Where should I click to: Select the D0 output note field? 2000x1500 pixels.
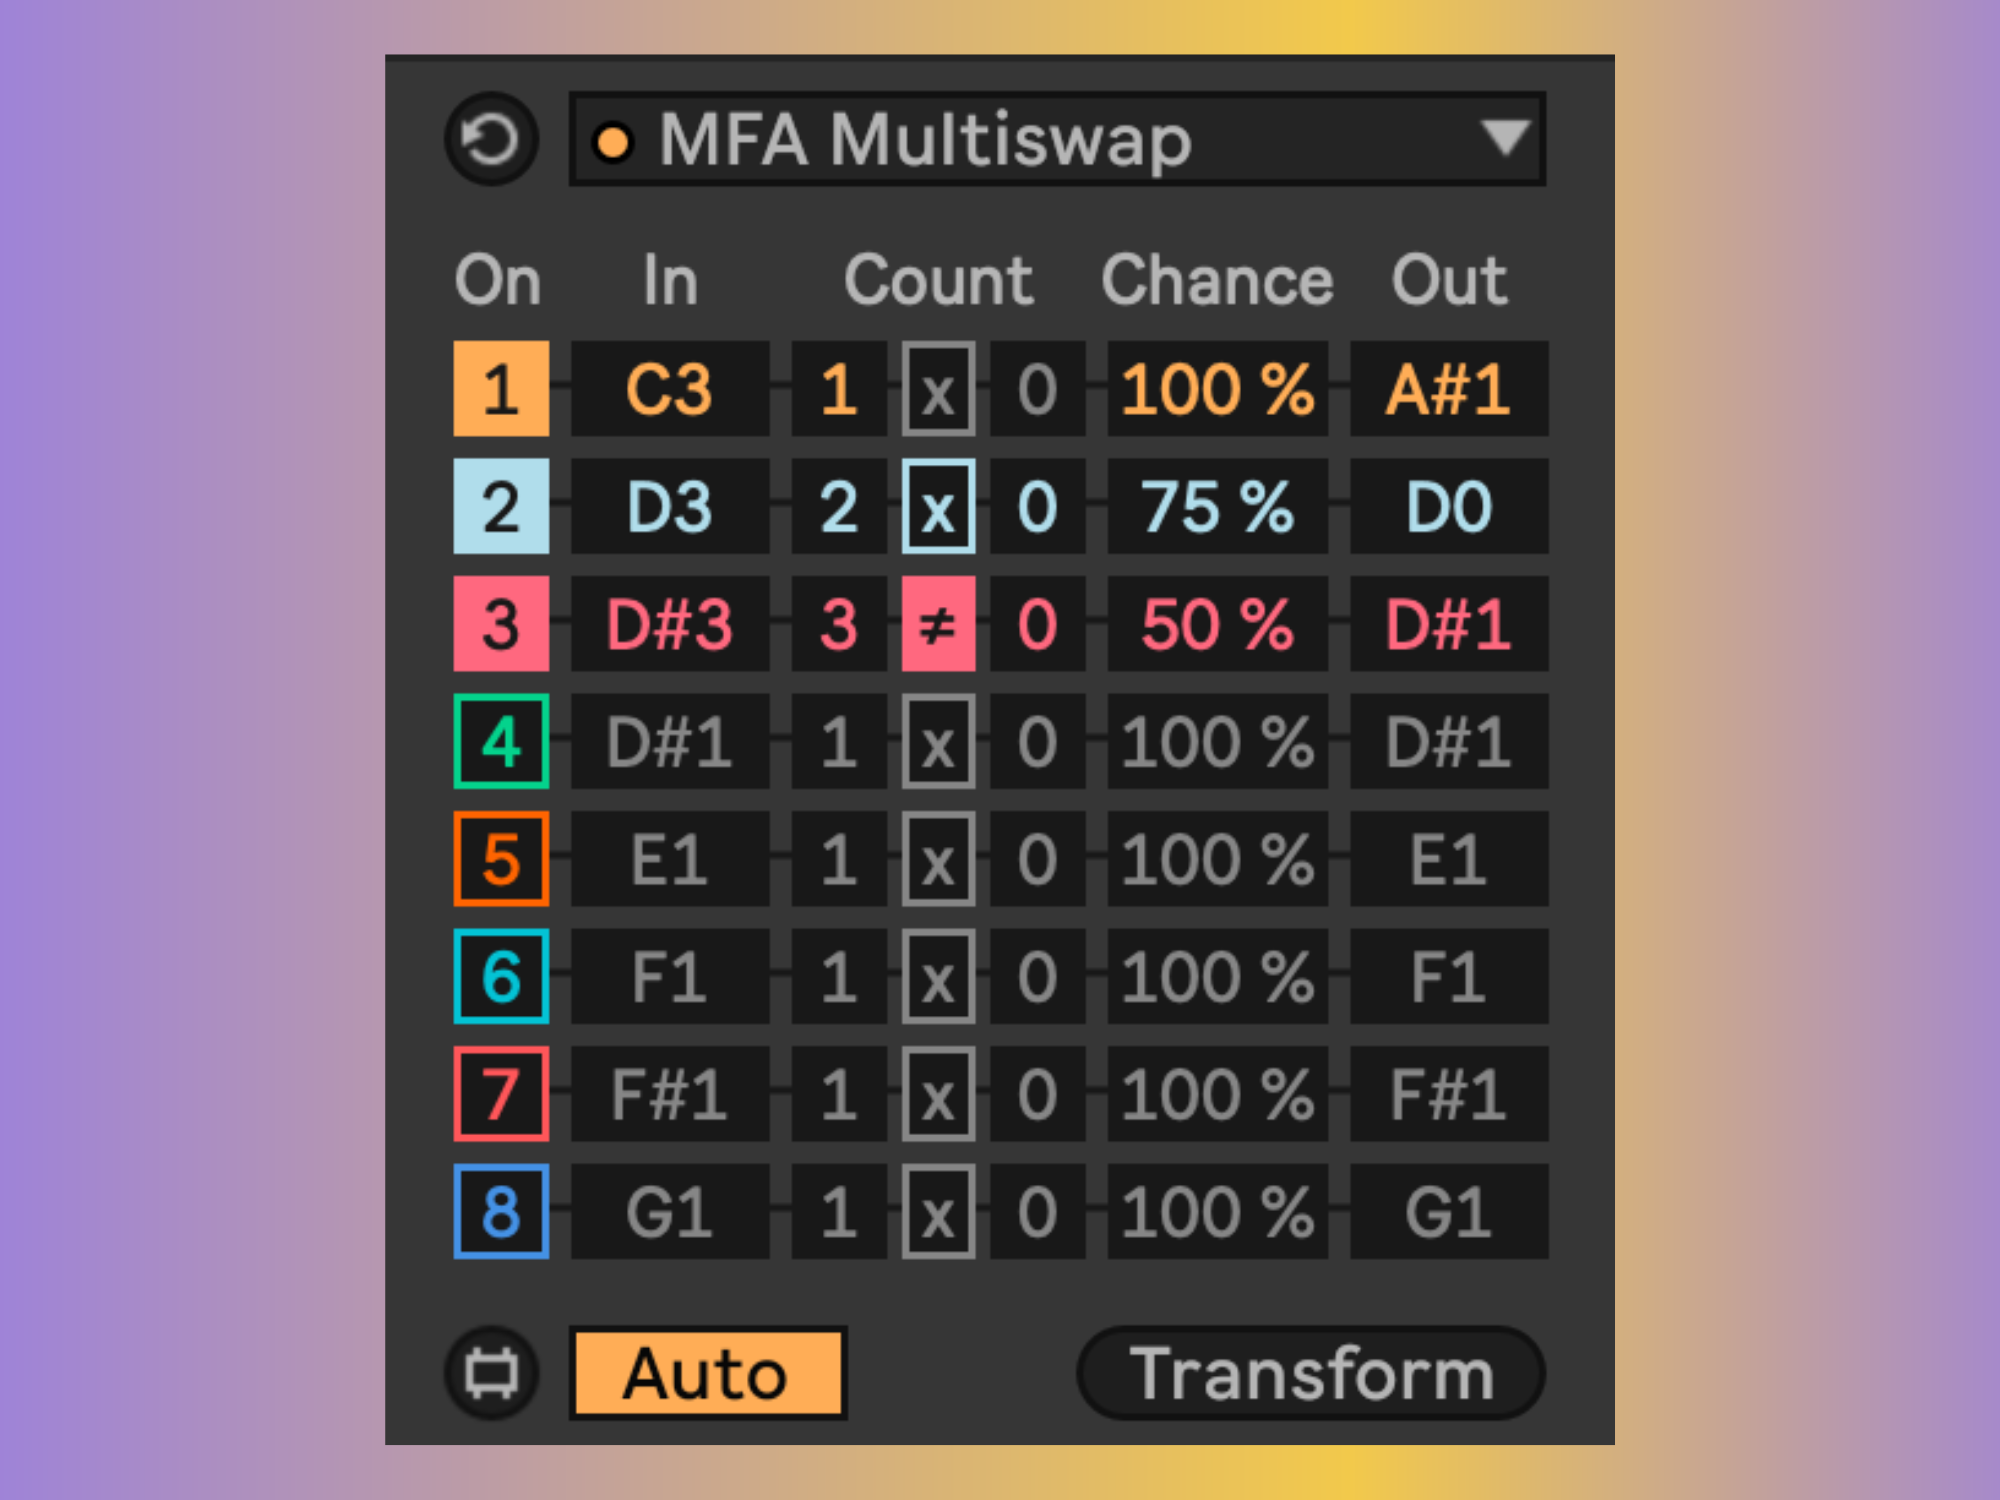coord(1449,506)
